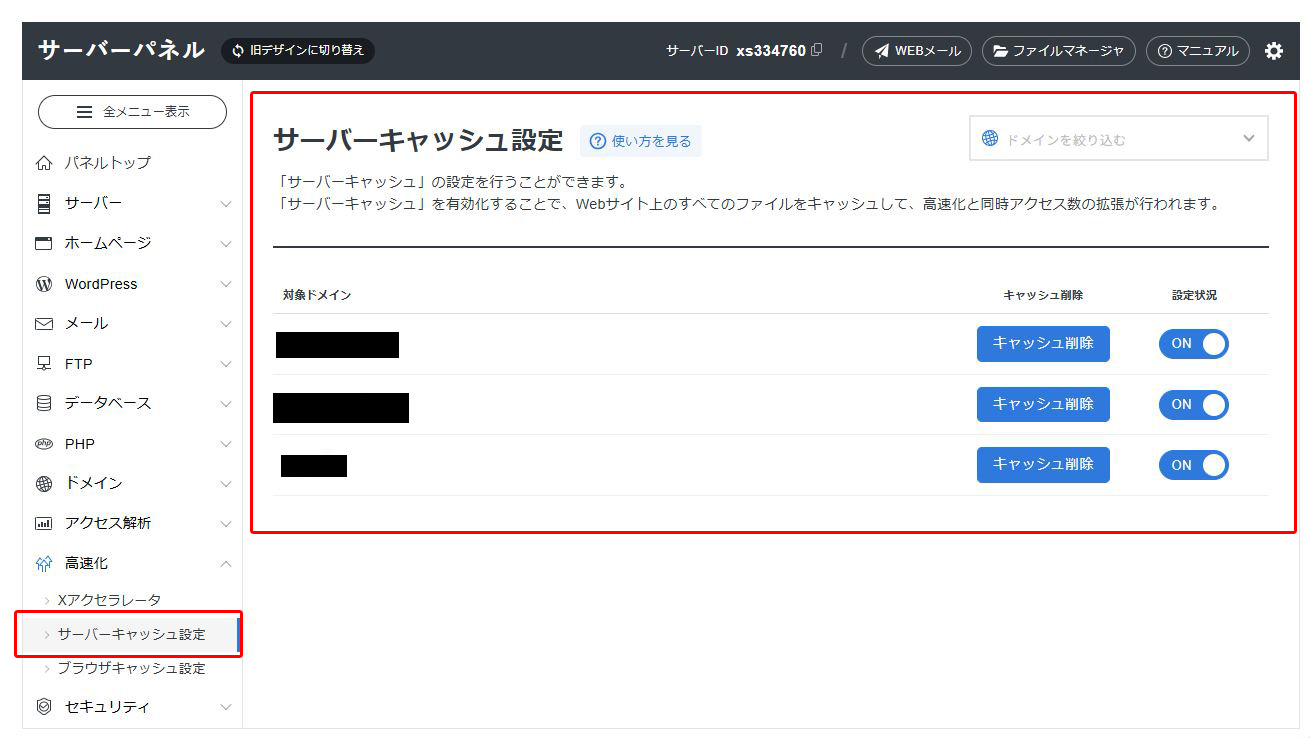Select サーバーキャッシュ設定 in sidebar

tap(129, 635)
